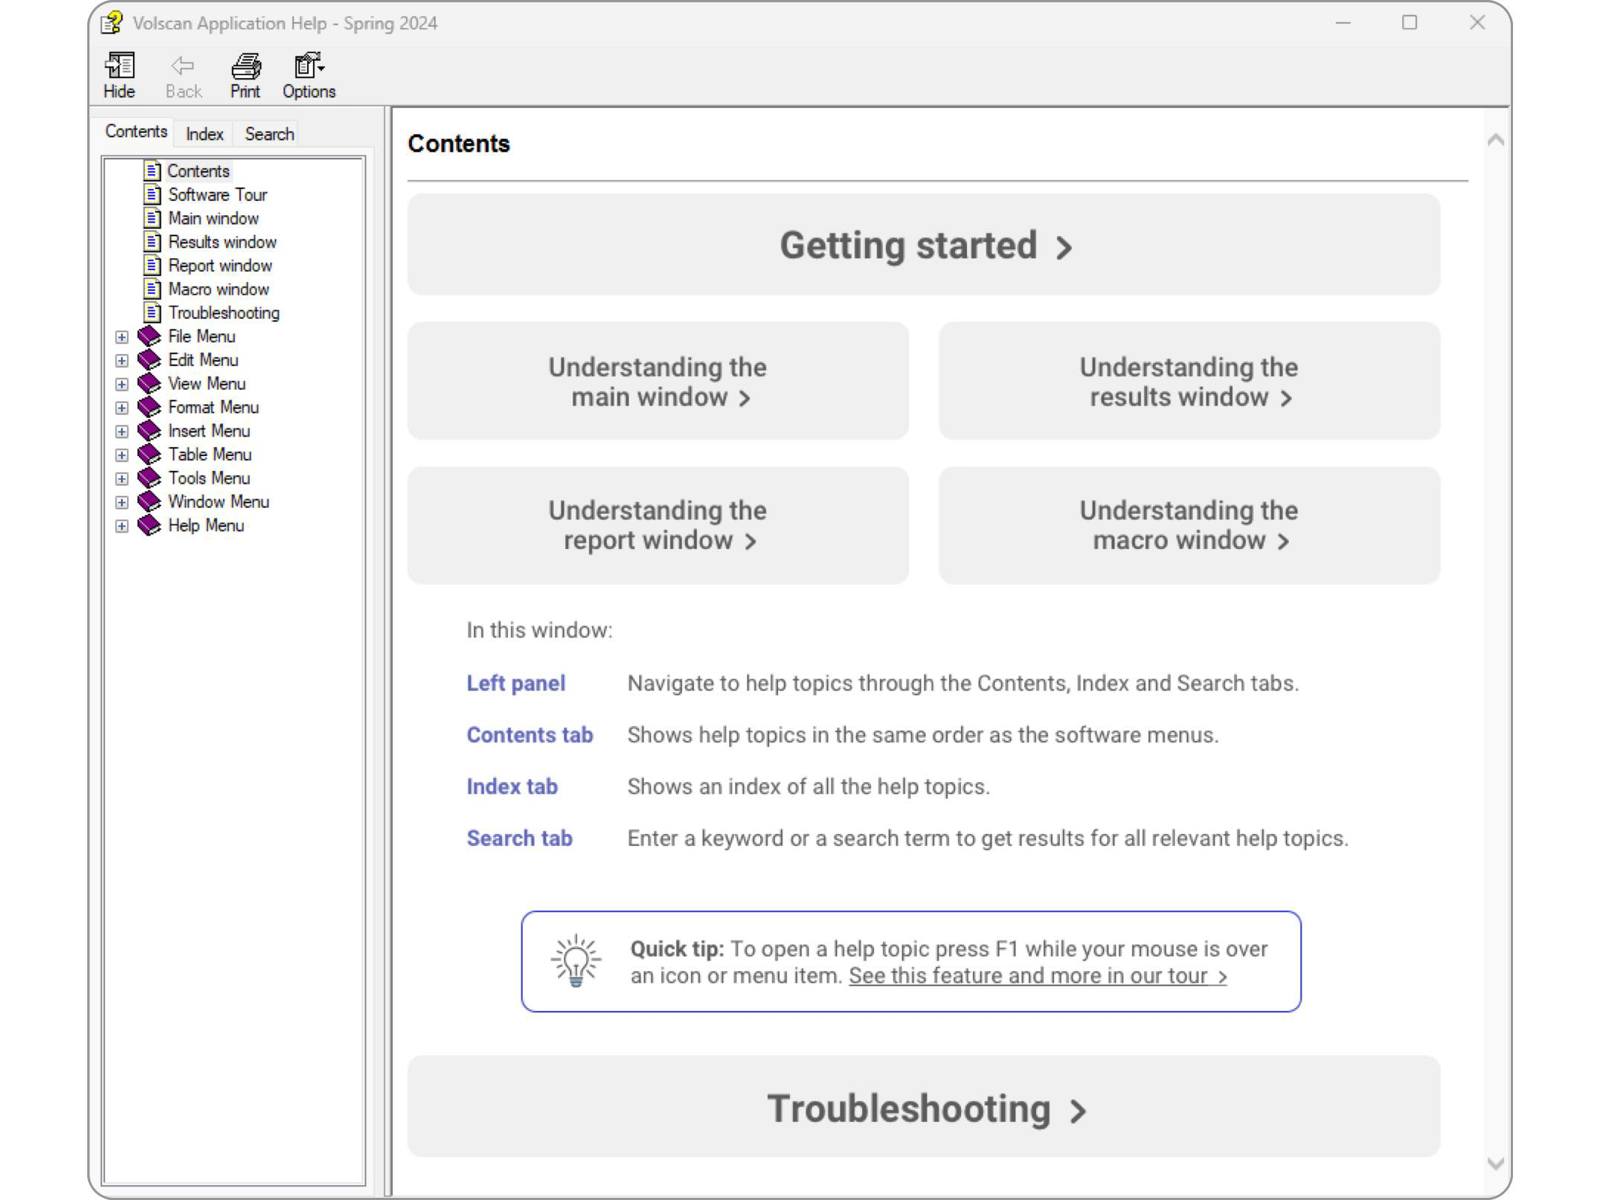Select the File Menu label in the tree
Viewport: 1600px width, 1200px height.
[x=201, y=337]
